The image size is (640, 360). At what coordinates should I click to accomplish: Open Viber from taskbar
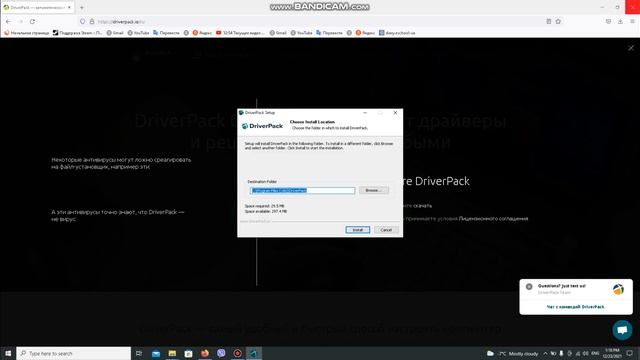pyautogui.click(x=221, y=353)
